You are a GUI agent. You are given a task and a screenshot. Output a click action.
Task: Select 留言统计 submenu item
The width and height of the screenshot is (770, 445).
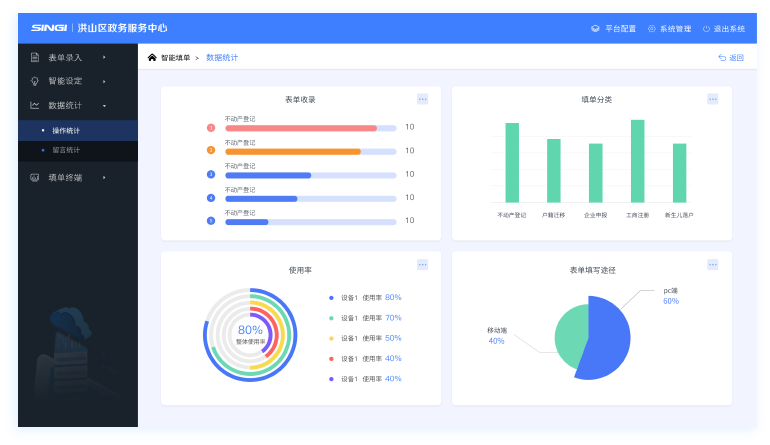[x=66, y=150]
